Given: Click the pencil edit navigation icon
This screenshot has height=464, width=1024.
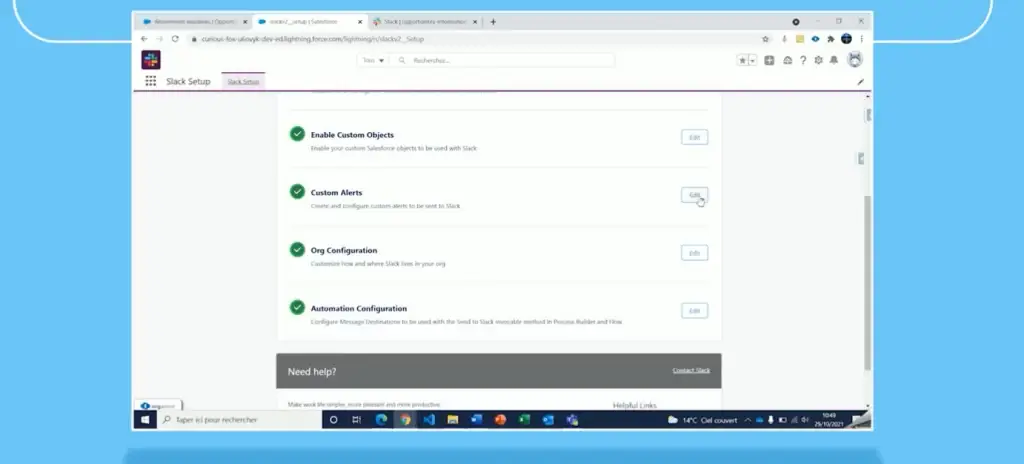Looking at the screenshot, I should [x=860, y=82].
